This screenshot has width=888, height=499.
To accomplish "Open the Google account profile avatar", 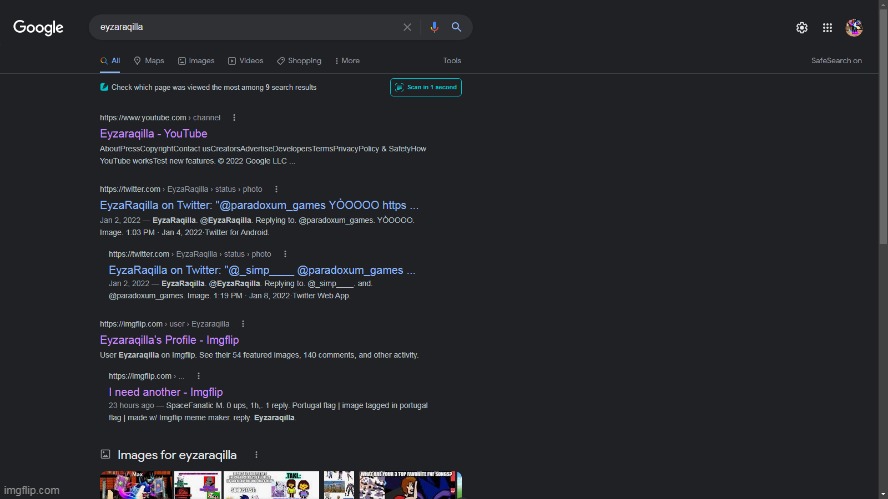I will (853, 27).
